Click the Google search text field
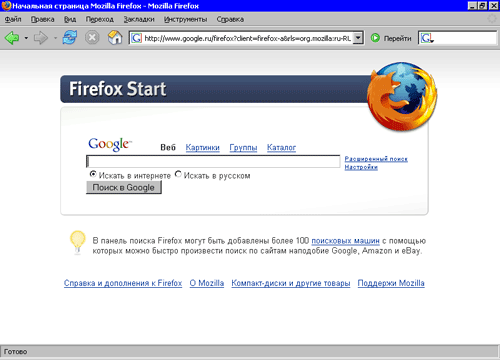 (213, 161)
